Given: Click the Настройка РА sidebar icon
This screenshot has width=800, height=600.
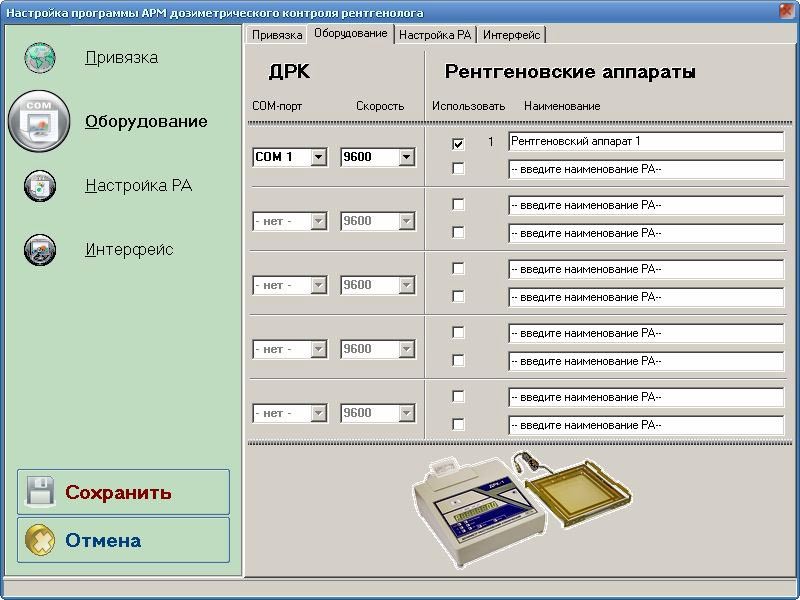Looking at the screenshot, I should tap(40, 186).
